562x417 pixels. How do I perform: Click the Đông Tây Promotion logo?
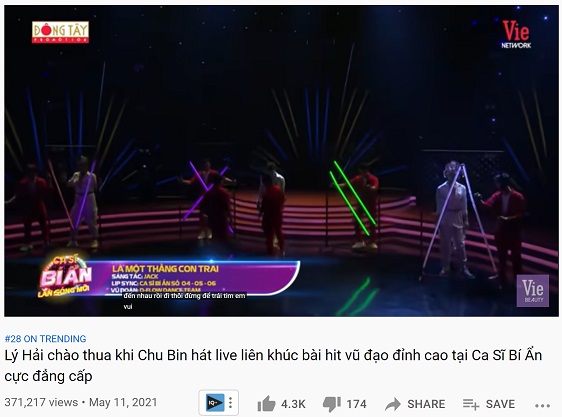pyautogui.click(x=60, y=32)
